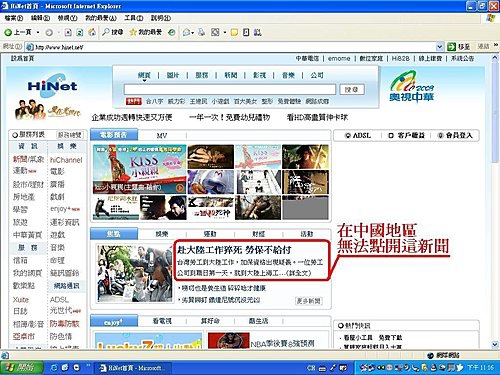Viewport: 500px width, 375px height.
Task: Click the page scrollbar up arrow
Action: pyautogui.click(x=495, y=58)
